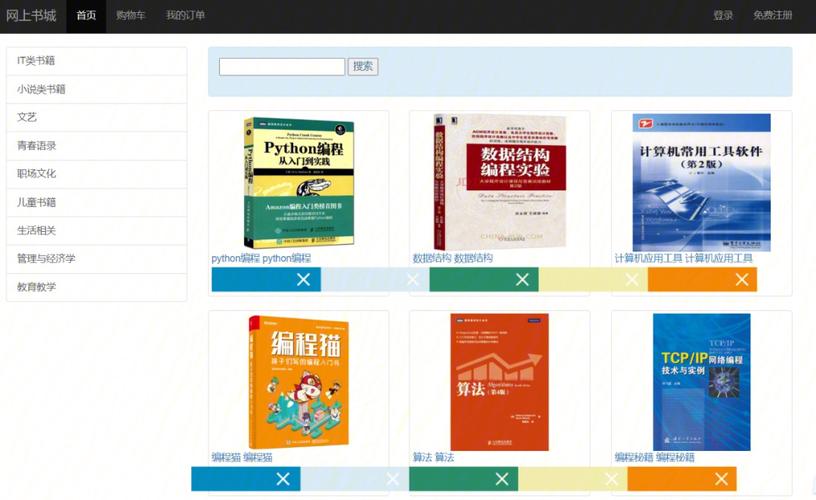Click the 搜索 search button

[x=363, y=67]
